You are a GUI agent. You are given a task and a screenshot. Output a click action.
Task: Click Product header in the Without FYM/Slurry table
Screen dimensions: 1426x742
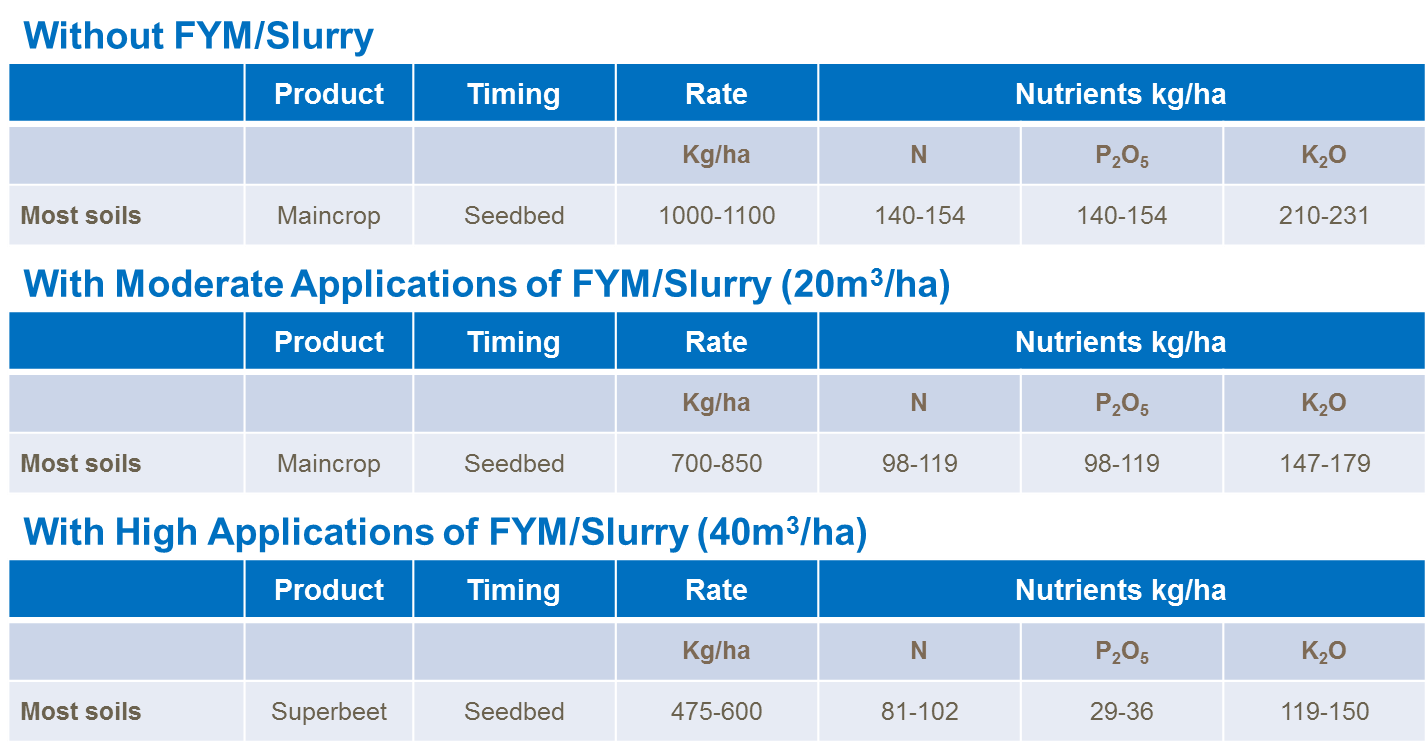point(329,94)
